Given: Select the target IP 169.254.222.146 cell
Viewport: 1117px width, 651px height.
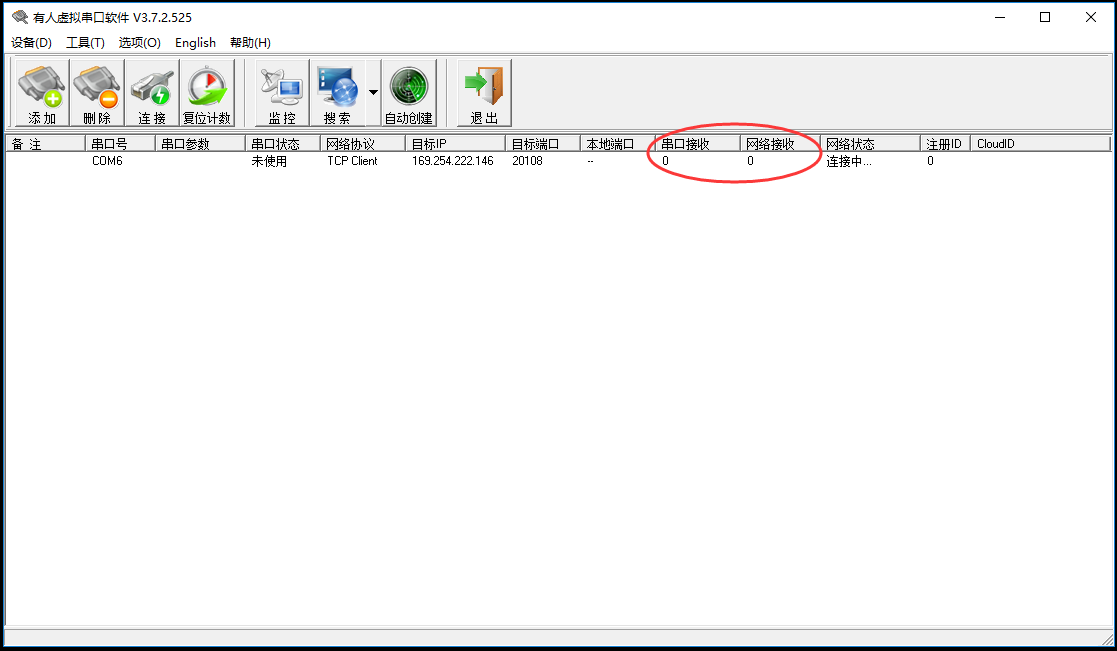Looking at the screenshot, I should (x=452, y=161).
